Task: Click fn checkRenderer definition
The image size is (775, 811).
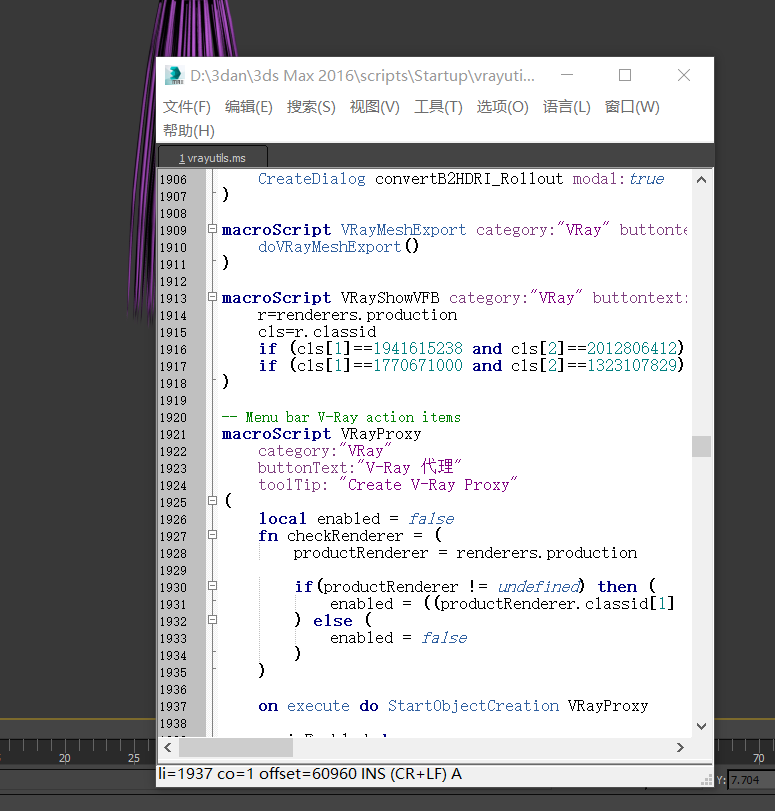Action: coord(350,536)
